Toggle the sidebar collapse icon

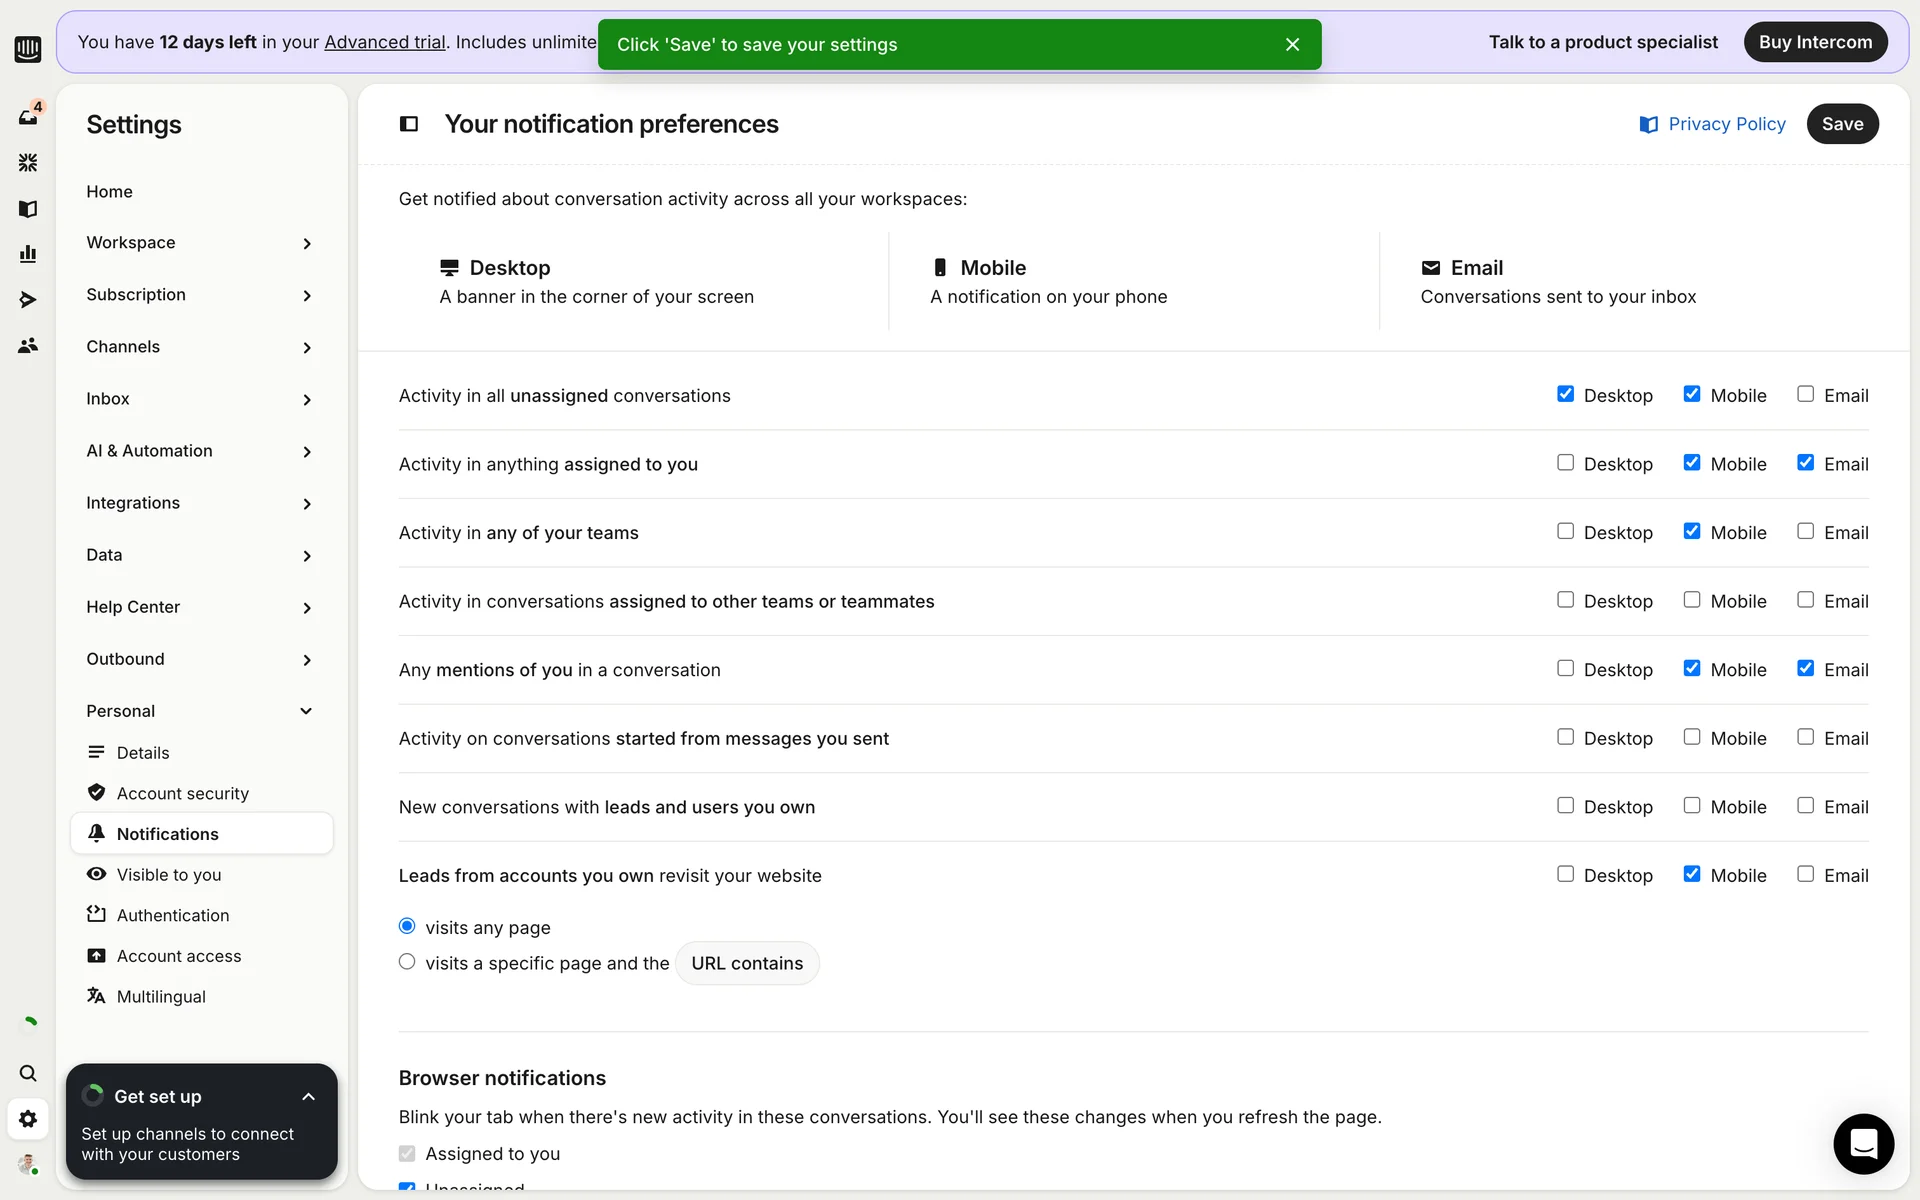tap(409, 124)
